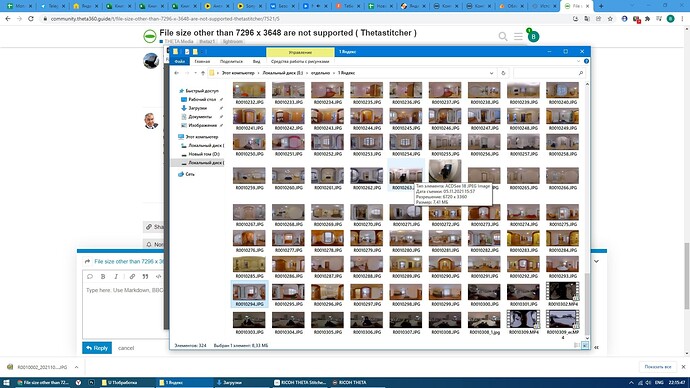Open the recent locations dropdown arrow

(195, 73)
